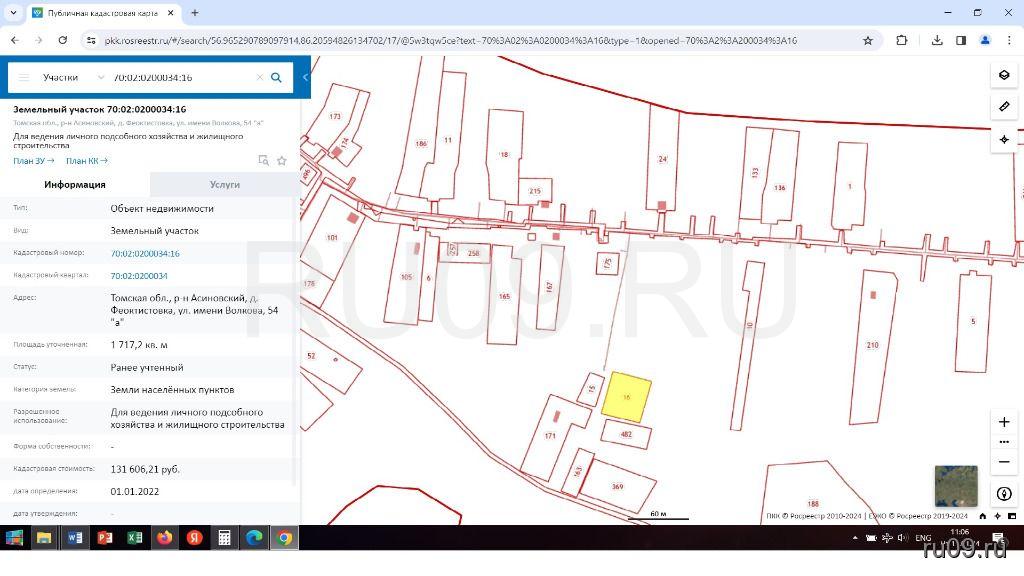
Task: Click cadastral quarter link 70:02:0200034
Action: (139, 276)
